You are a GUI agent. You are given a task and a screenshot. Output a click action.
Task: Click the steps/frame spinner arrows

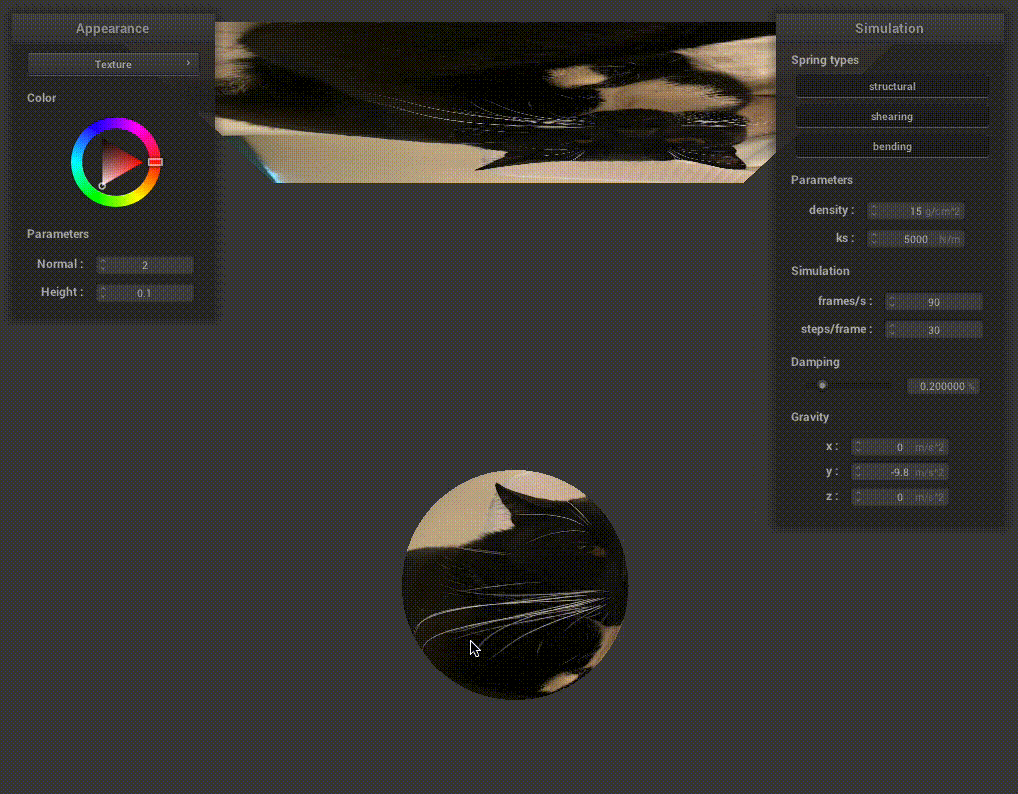[892, 330]
